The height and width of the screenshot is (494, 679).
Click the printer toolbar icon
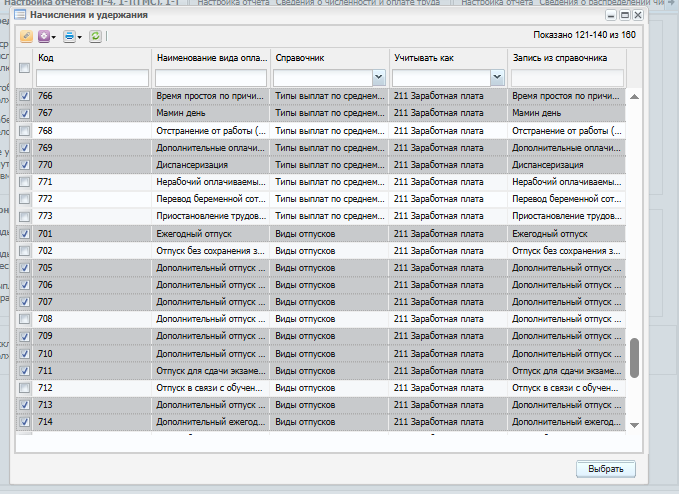[69, 36]
